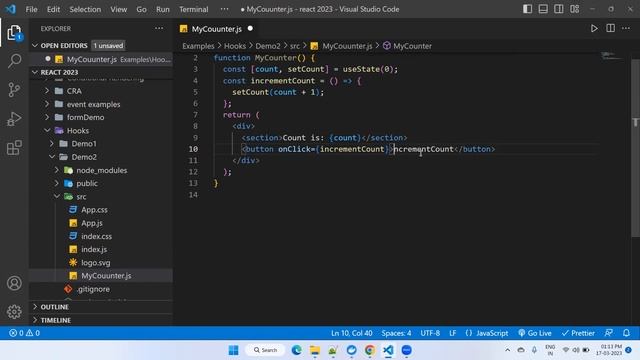Click Go Live in status bar
This screenshot has width=640, height=360.
(x=534, y=333)
